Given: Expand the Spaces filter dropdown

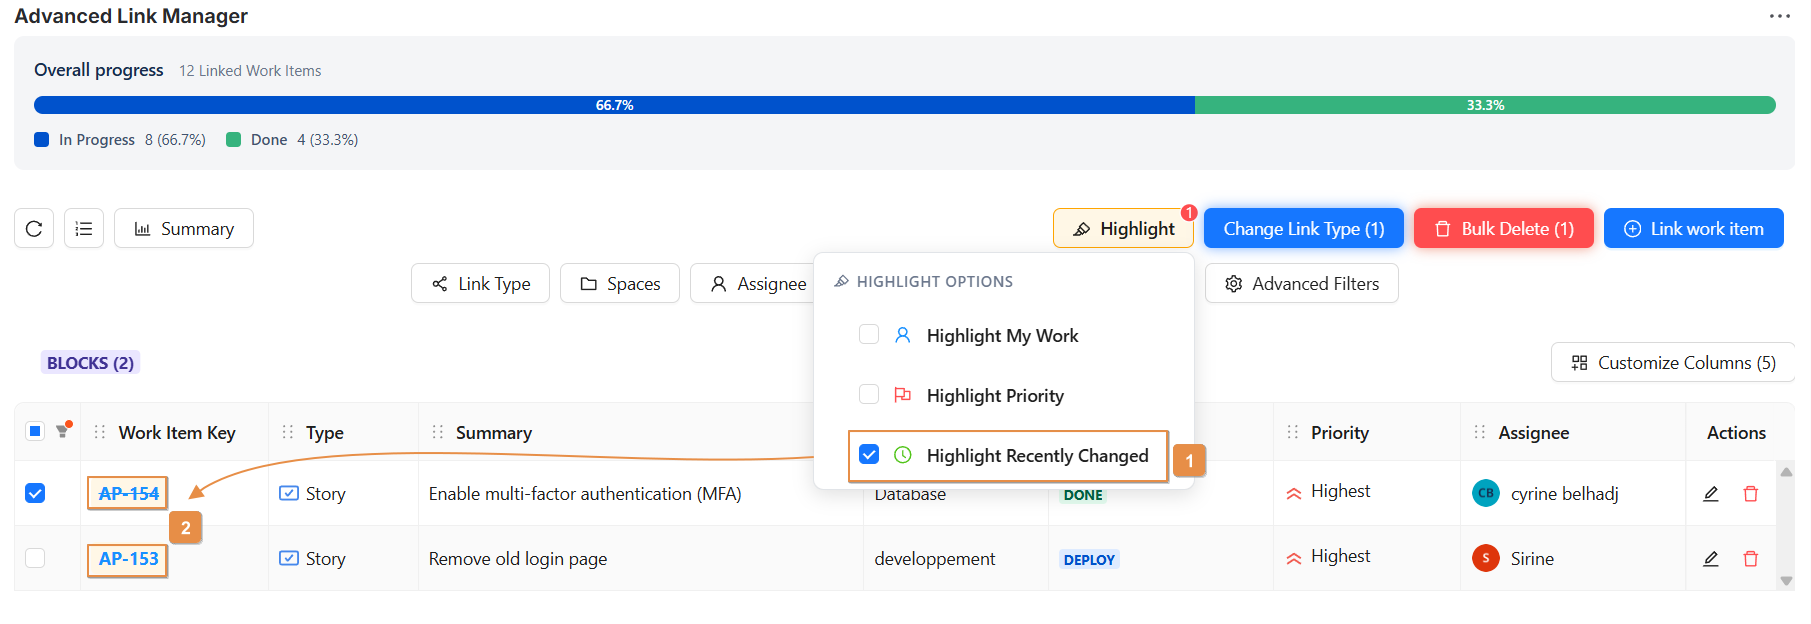Looking at the screenshot, I should coord(619,284).
